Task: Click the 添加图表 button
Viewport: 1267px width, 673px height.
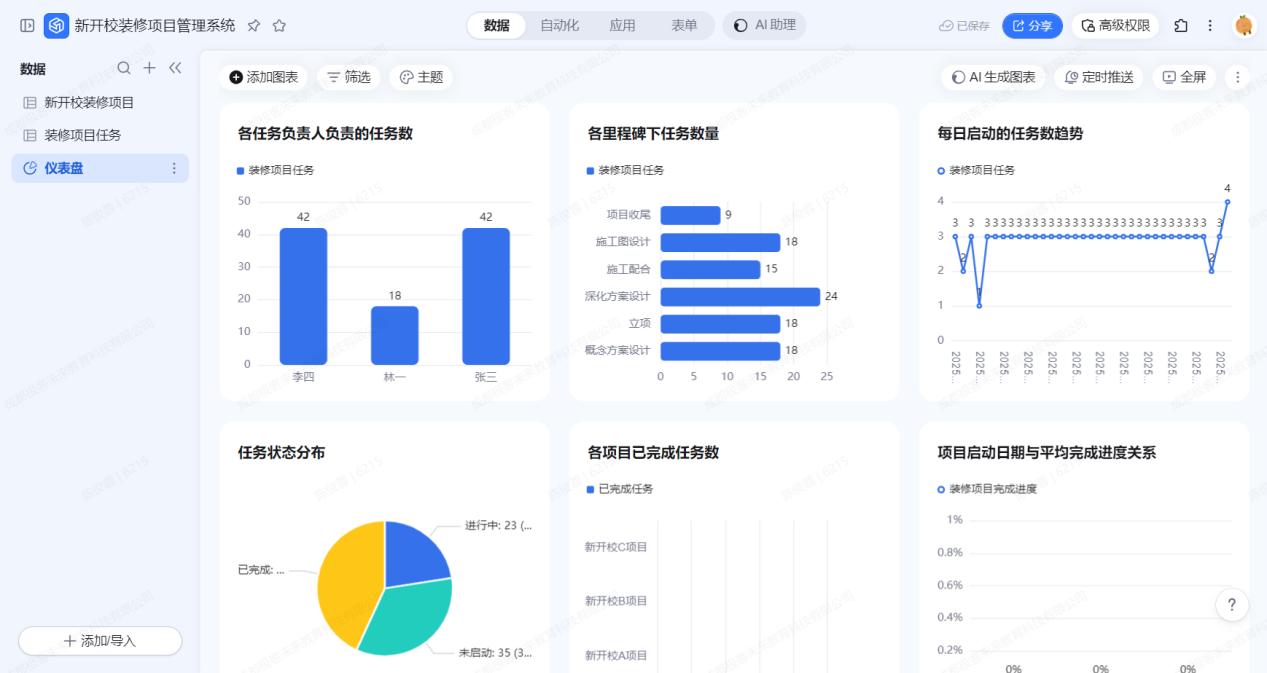Action: click(264, 77)
